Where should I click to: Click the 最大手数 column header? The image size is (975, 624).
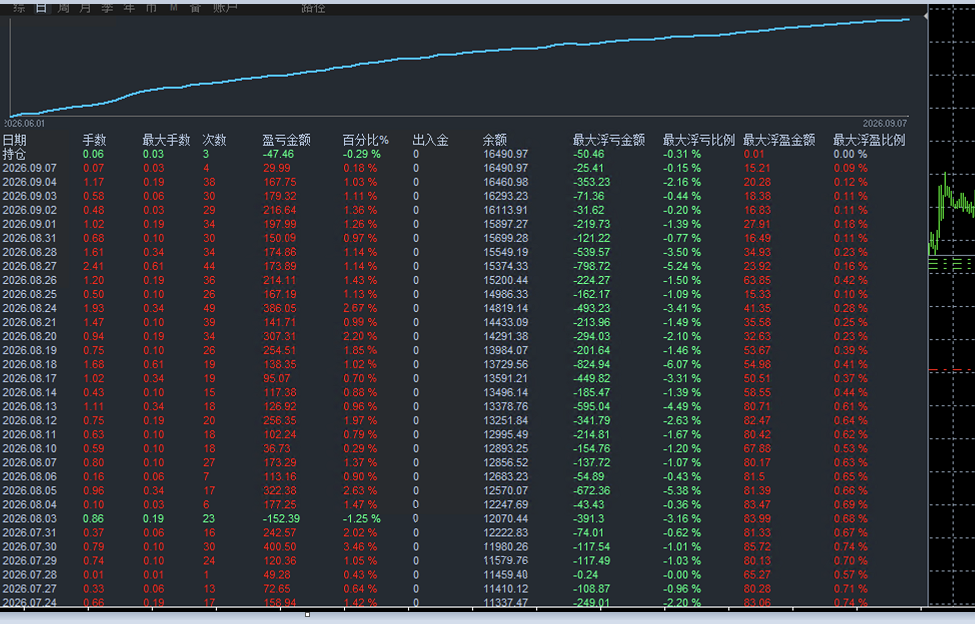tap(165, 140)
